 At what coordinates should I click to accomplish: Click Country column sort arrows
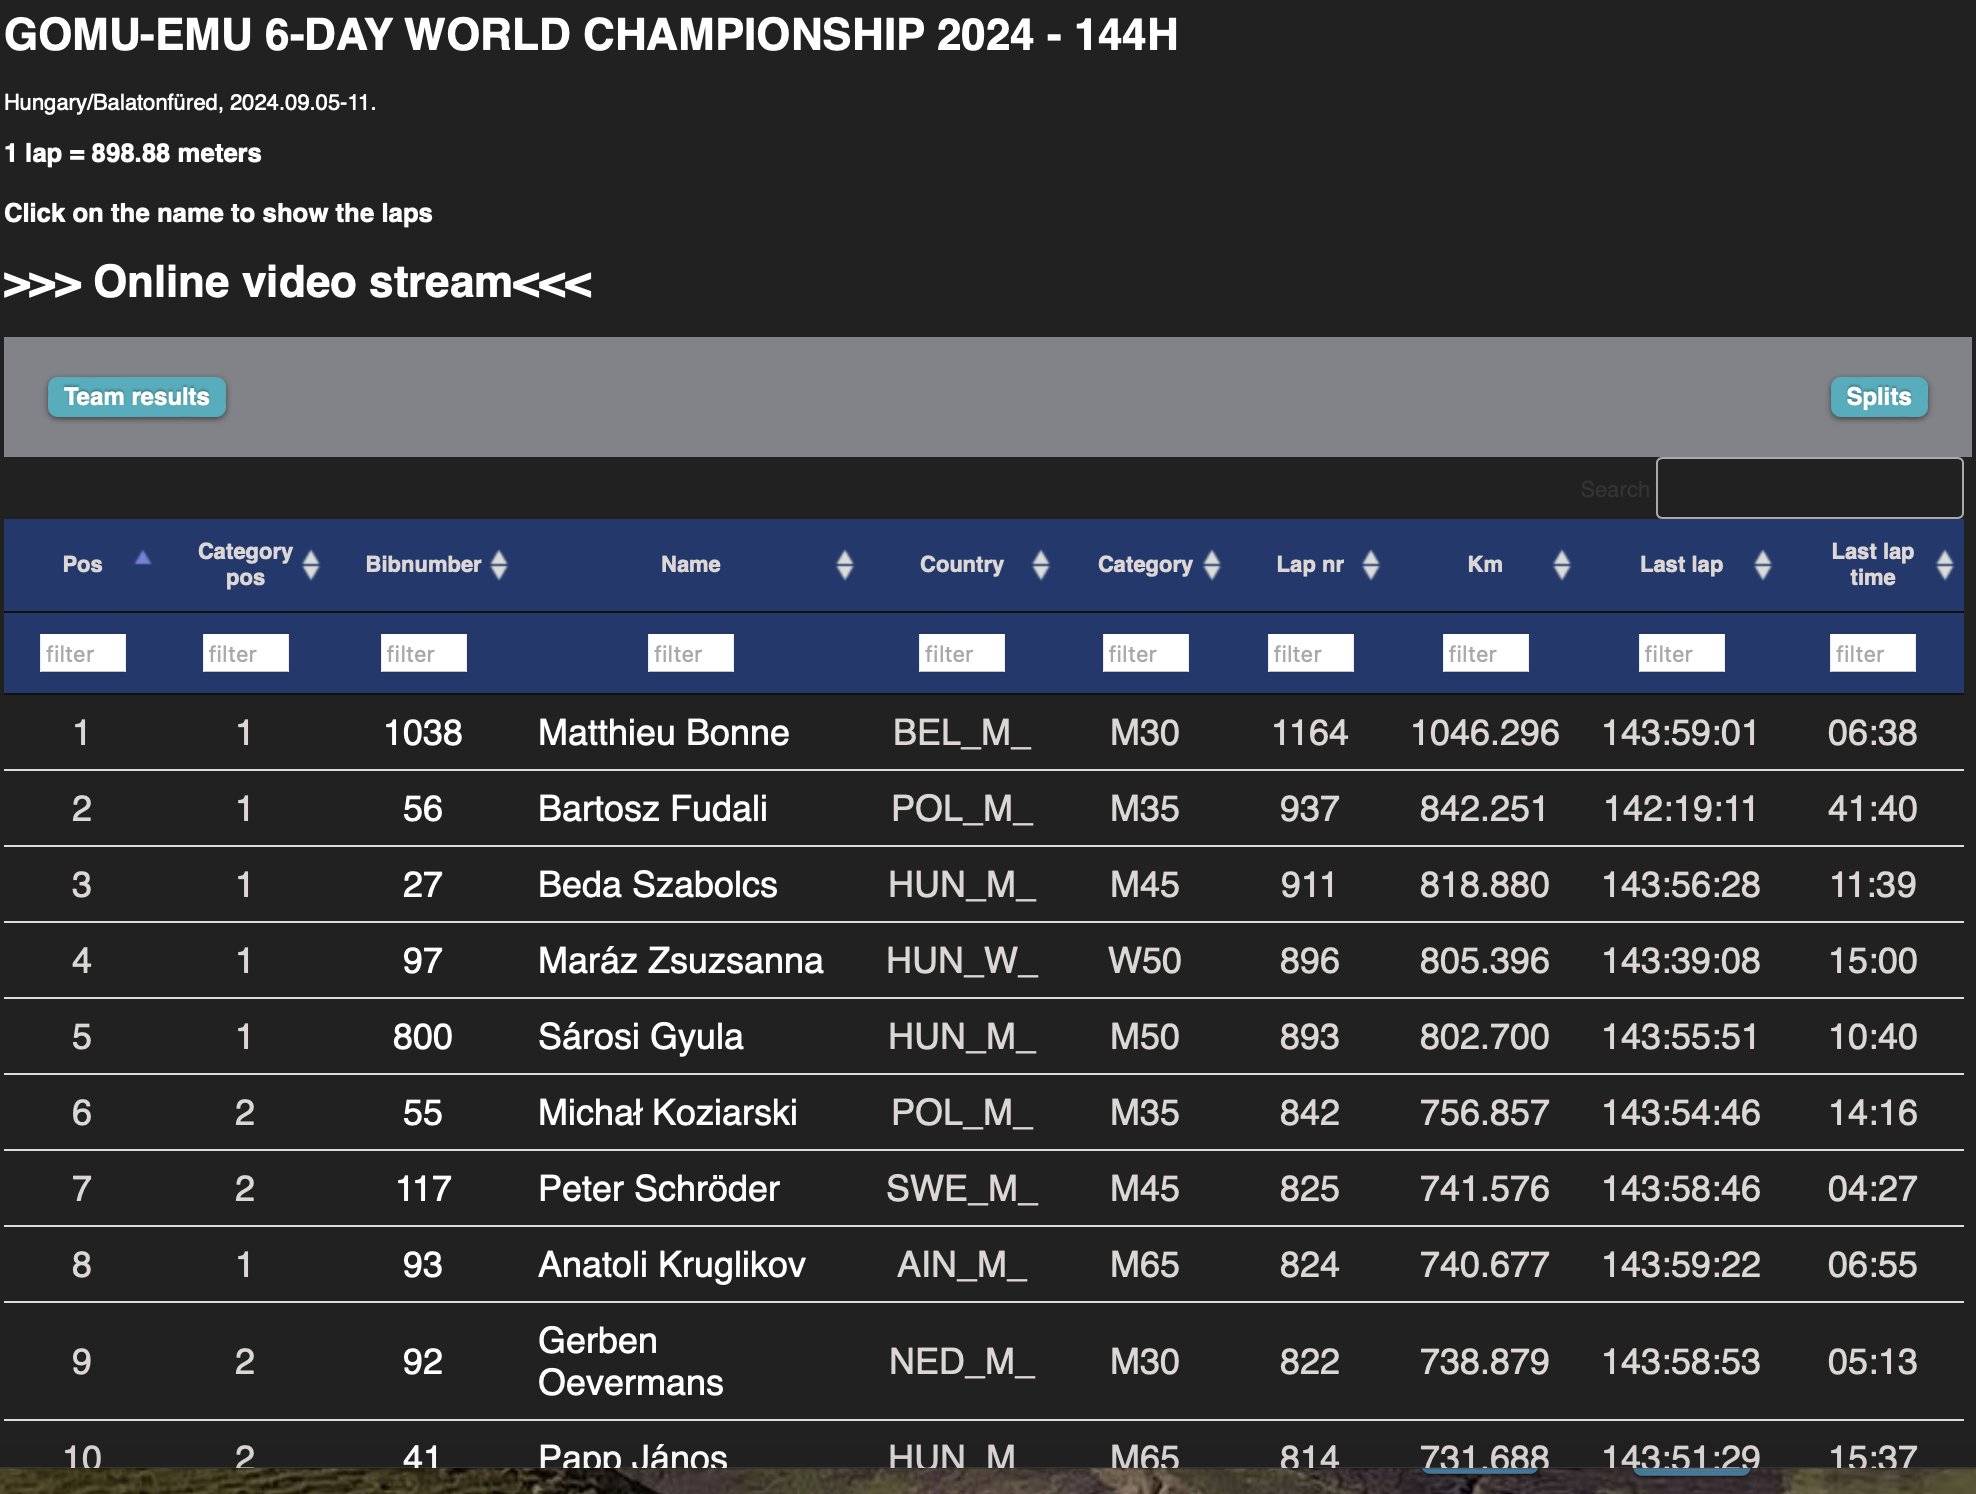pos(1041,565)
